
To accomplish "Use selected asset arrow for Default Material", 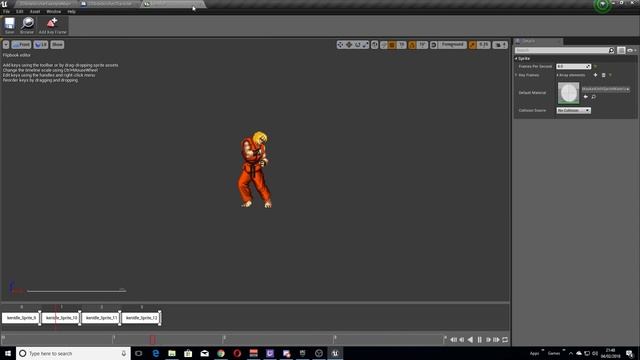I will point(586,97).
